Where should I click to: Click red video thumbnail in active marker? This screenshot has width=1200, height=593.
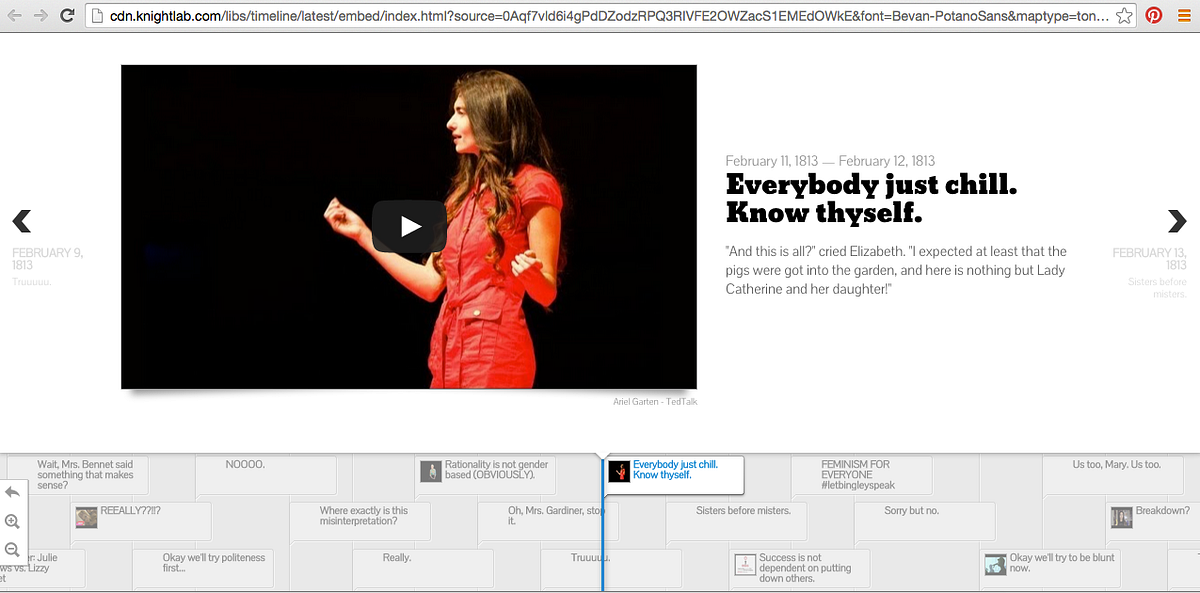[x=619, y=471]
